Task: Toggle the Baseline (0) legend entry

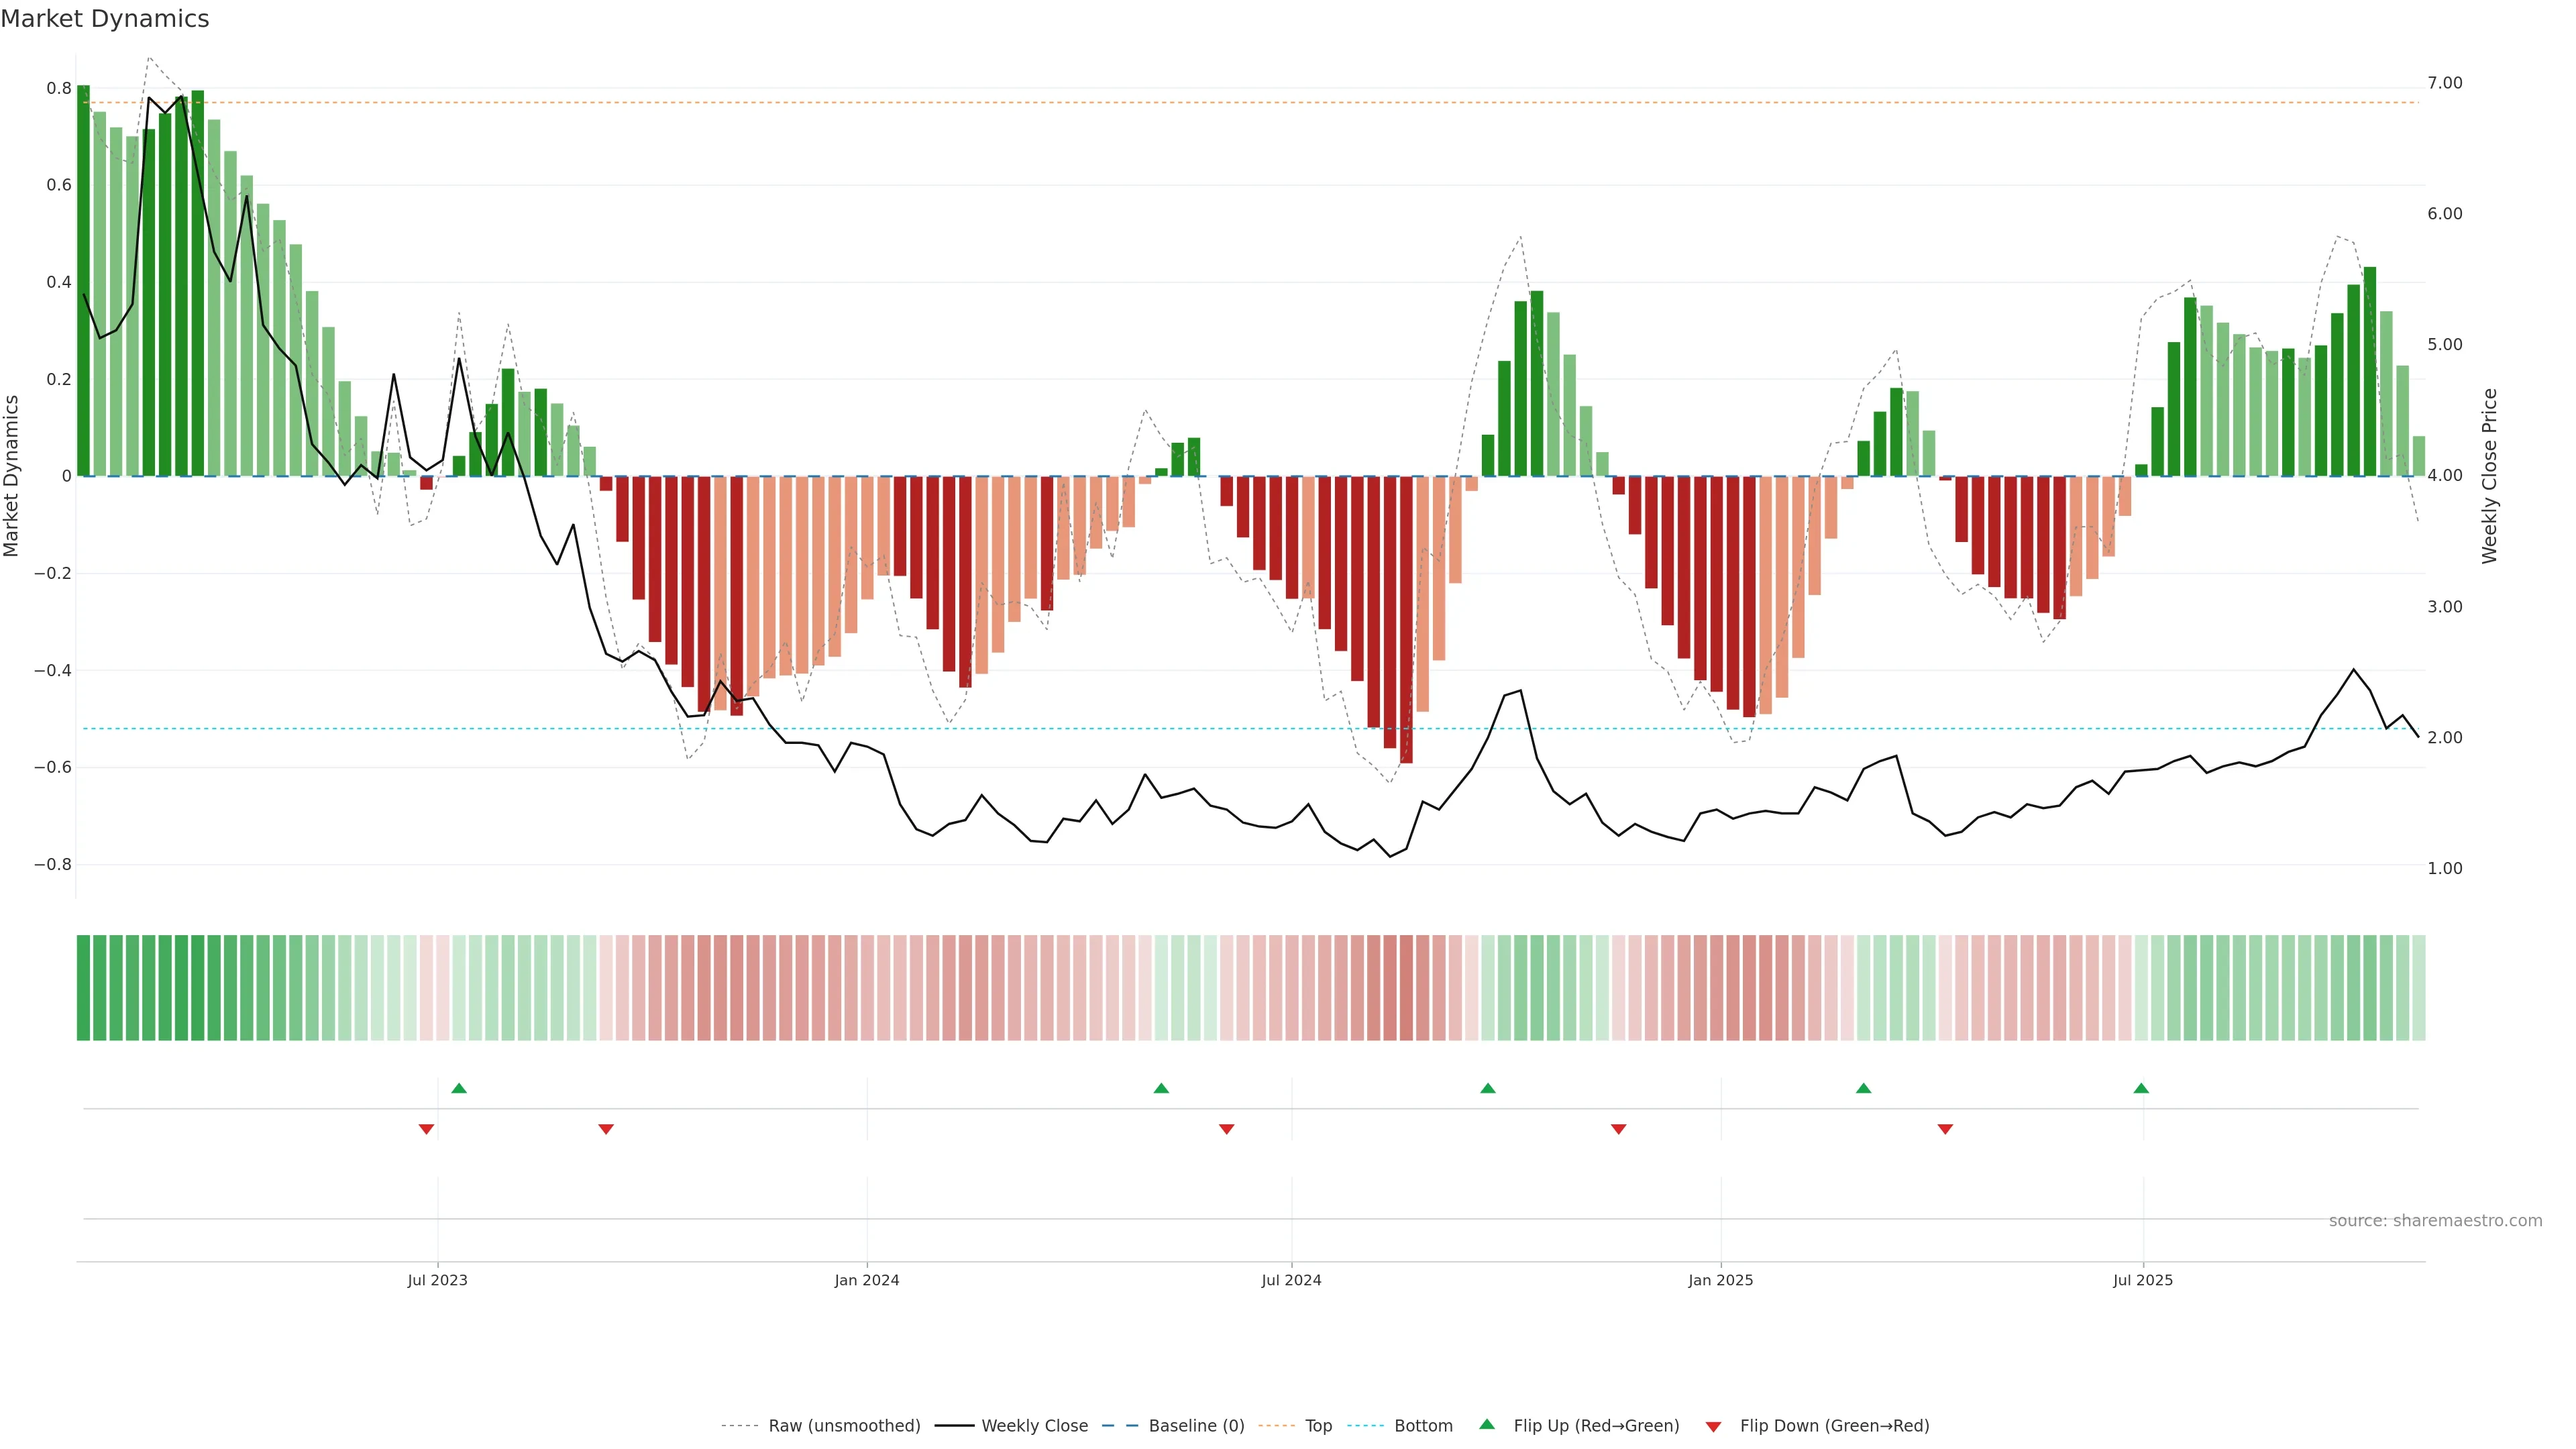Action: coord(1196,1426)
